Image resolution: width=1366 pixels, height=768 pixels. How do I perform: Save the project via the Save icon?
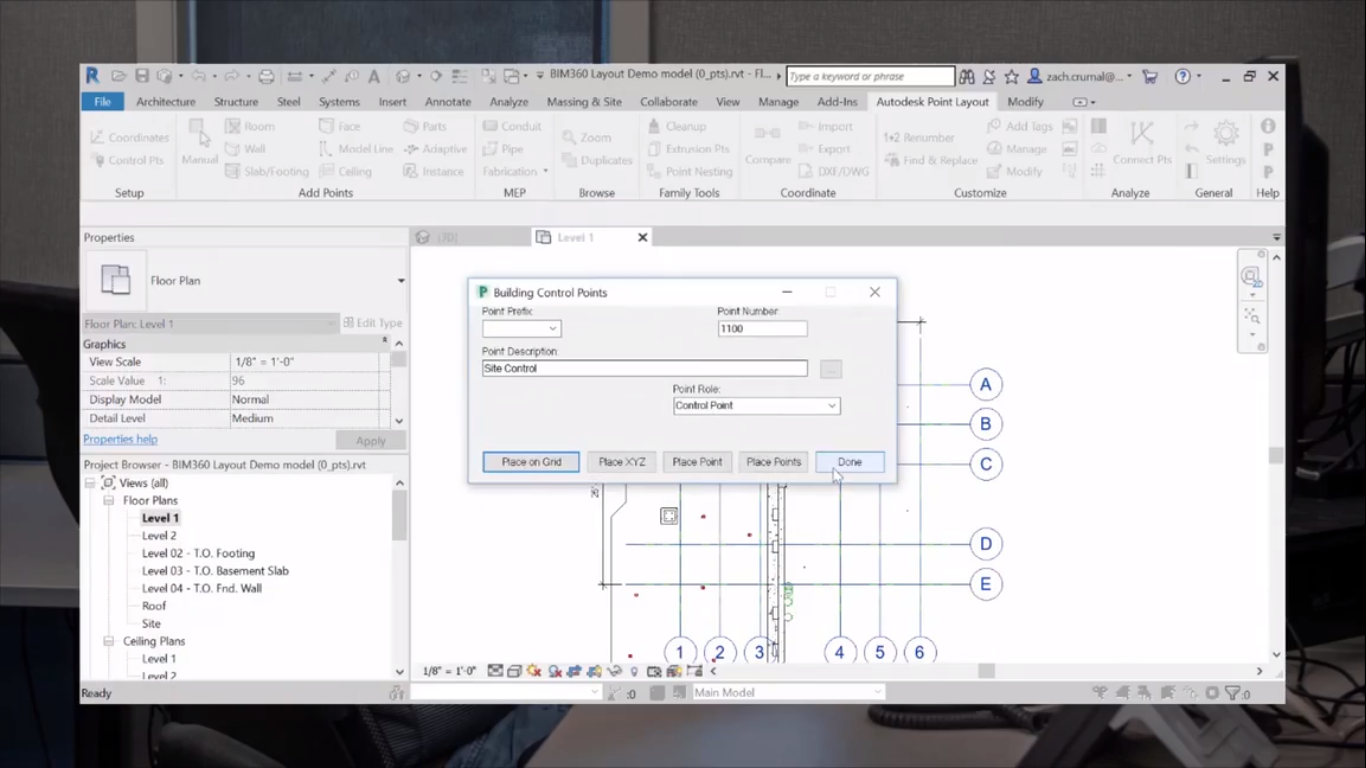point(142,76)
